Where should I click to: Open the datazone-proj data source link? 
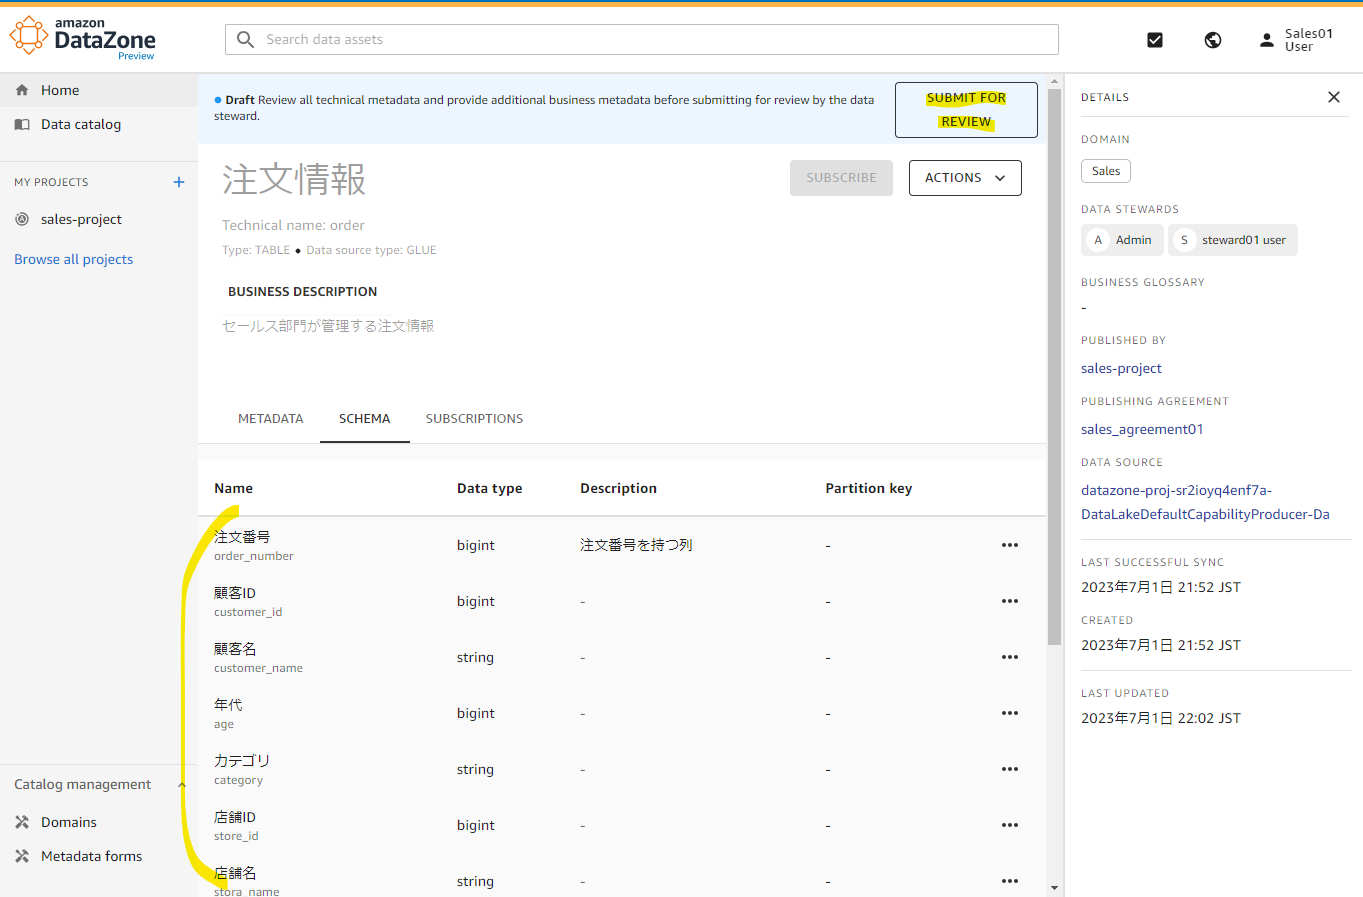[1205, 502]
